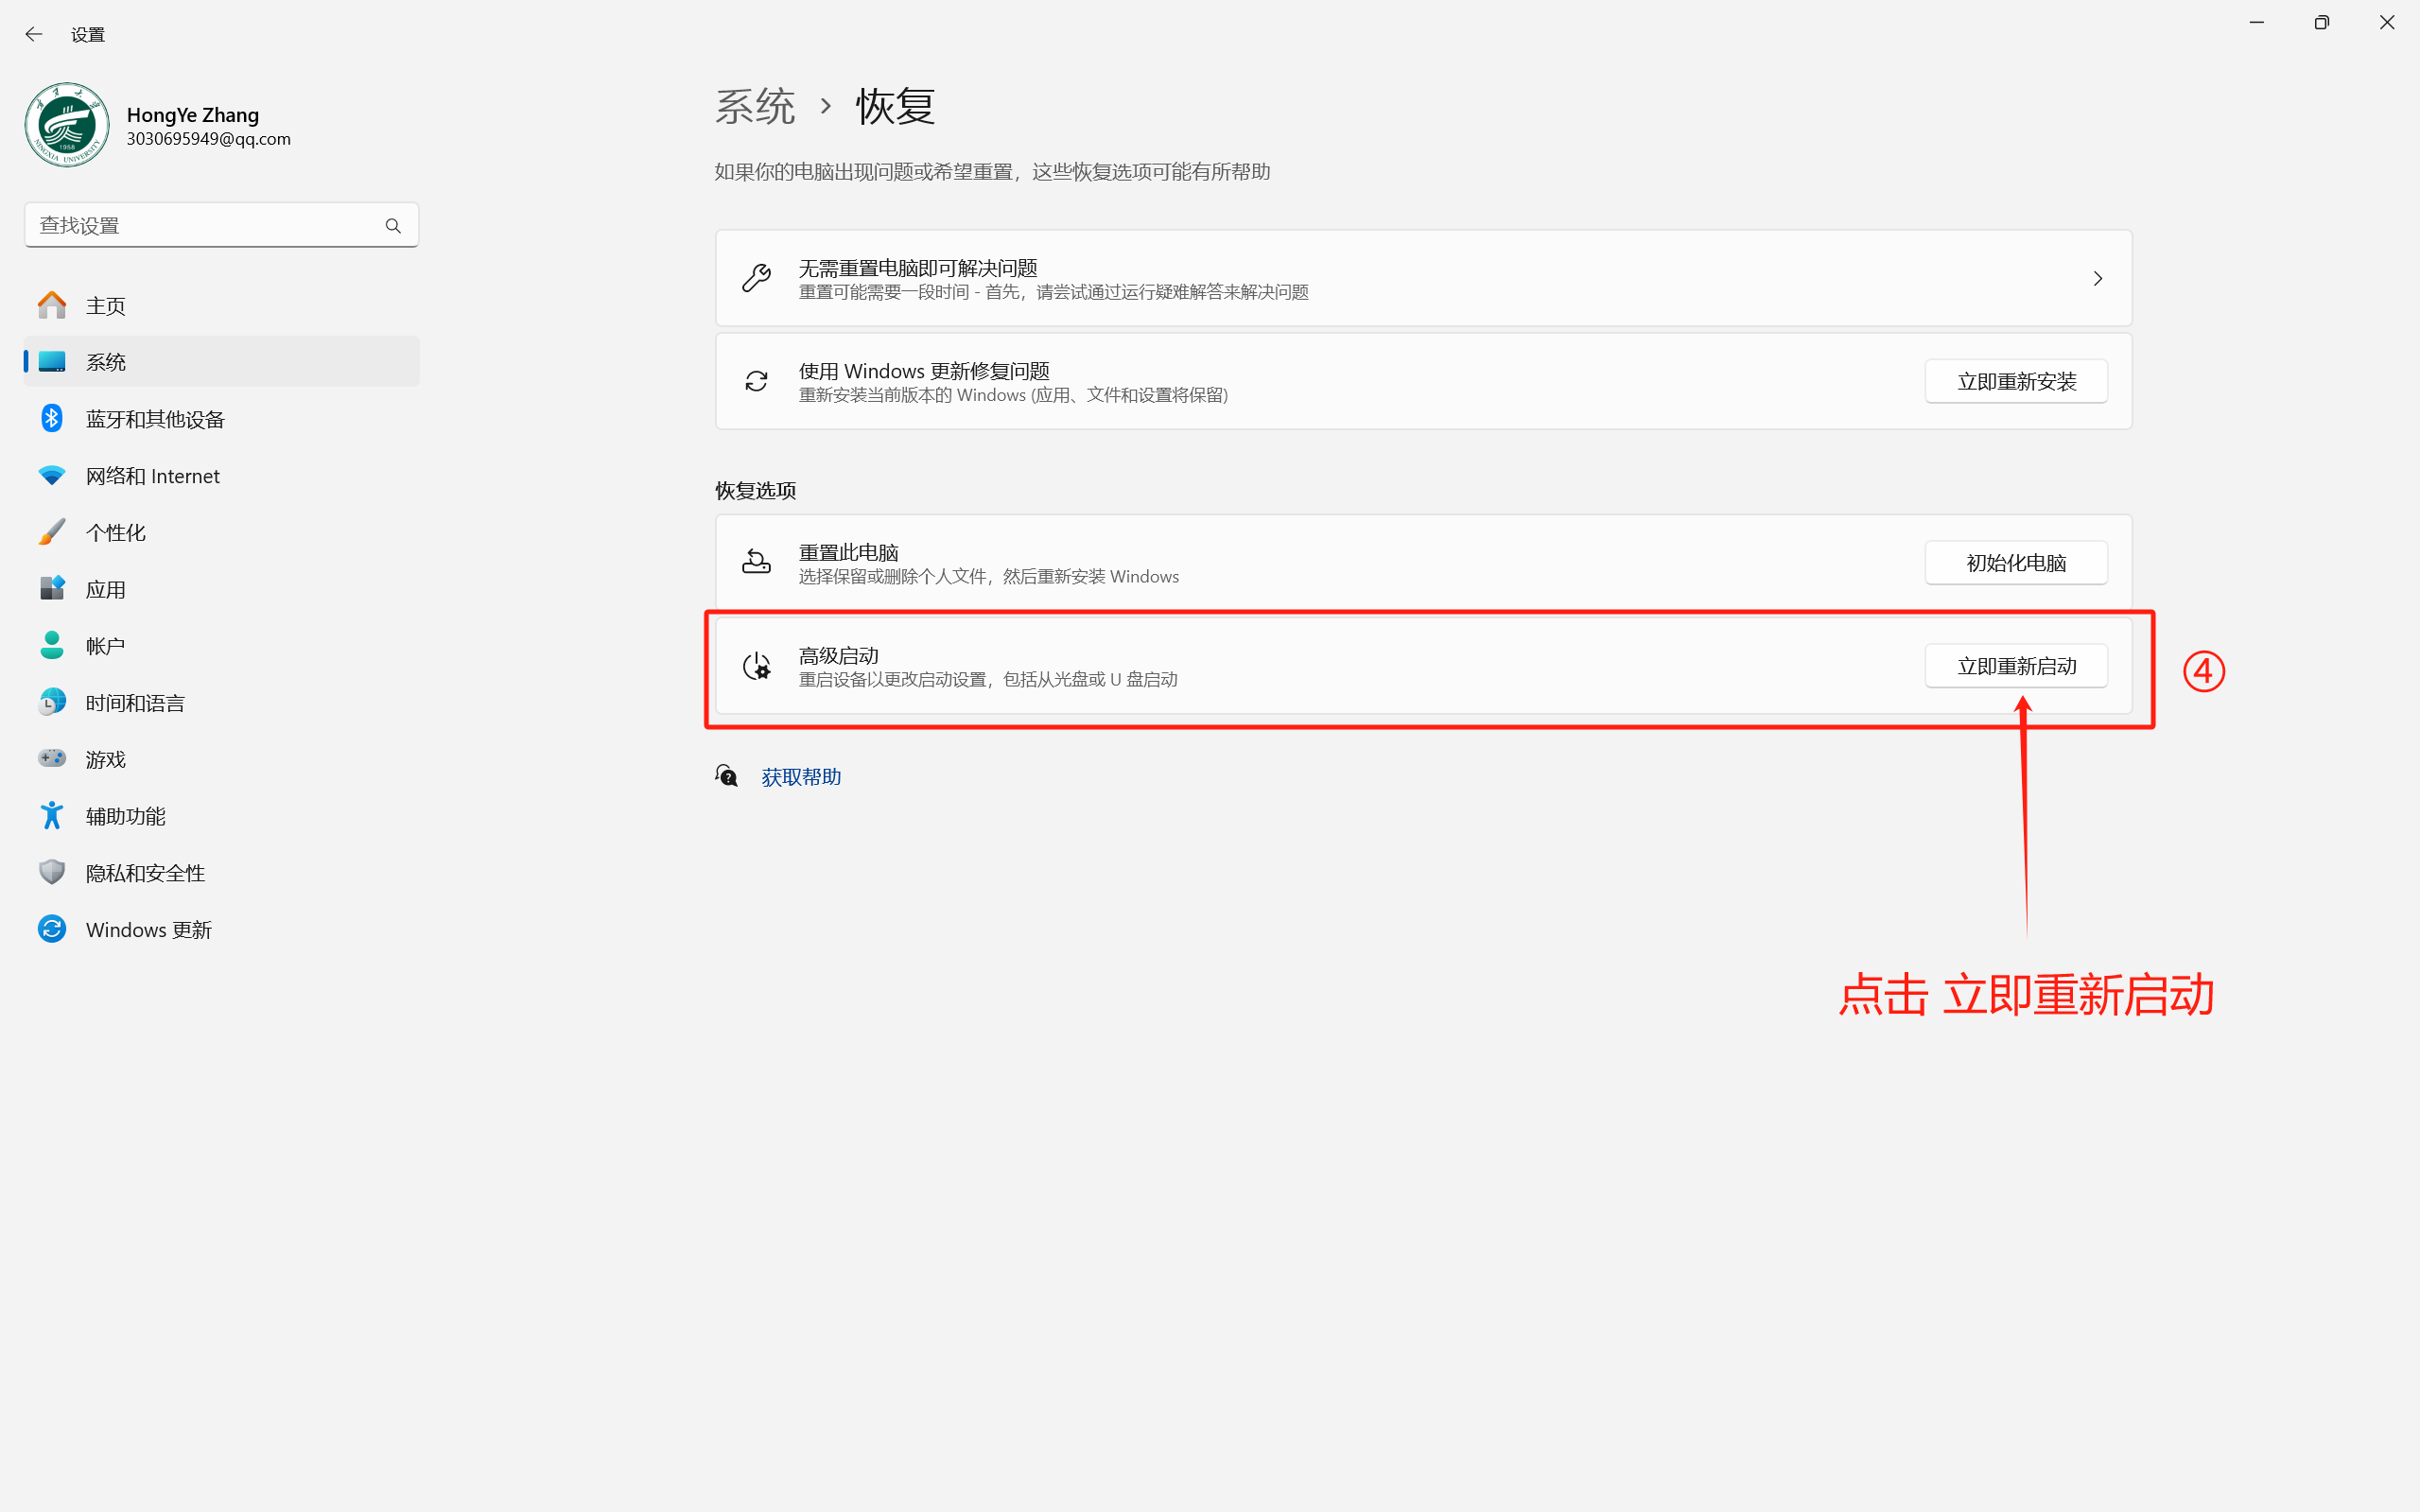Open Home via house icon
2420x1512 pixels.
[52, 305]
